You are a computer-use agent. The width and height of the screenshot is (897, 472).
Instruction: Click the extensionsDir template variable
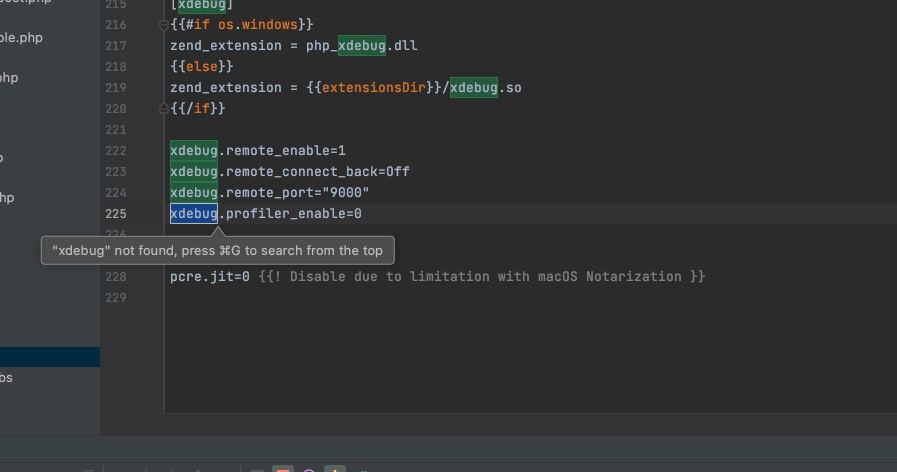tap(374, 88)
